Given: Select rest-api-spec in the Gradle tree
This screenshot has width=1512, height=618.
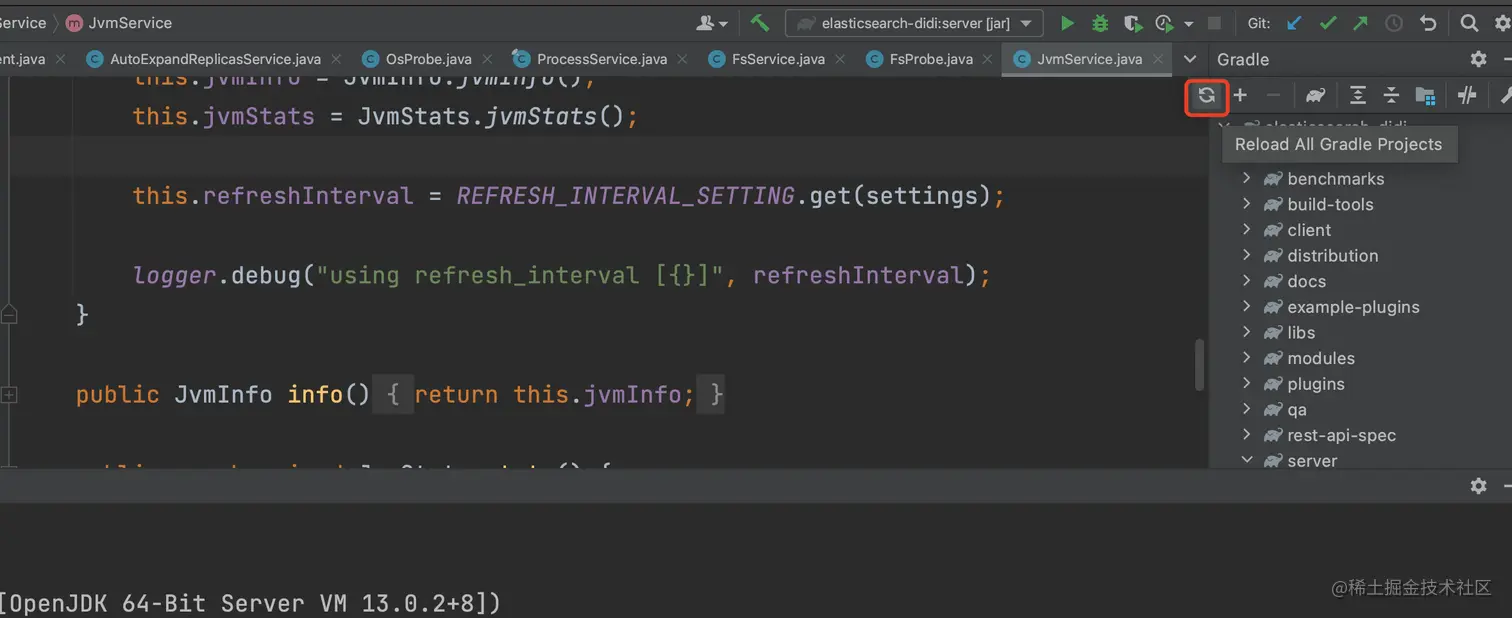Looking at the screenshot, I should (x=1341, y=435).
